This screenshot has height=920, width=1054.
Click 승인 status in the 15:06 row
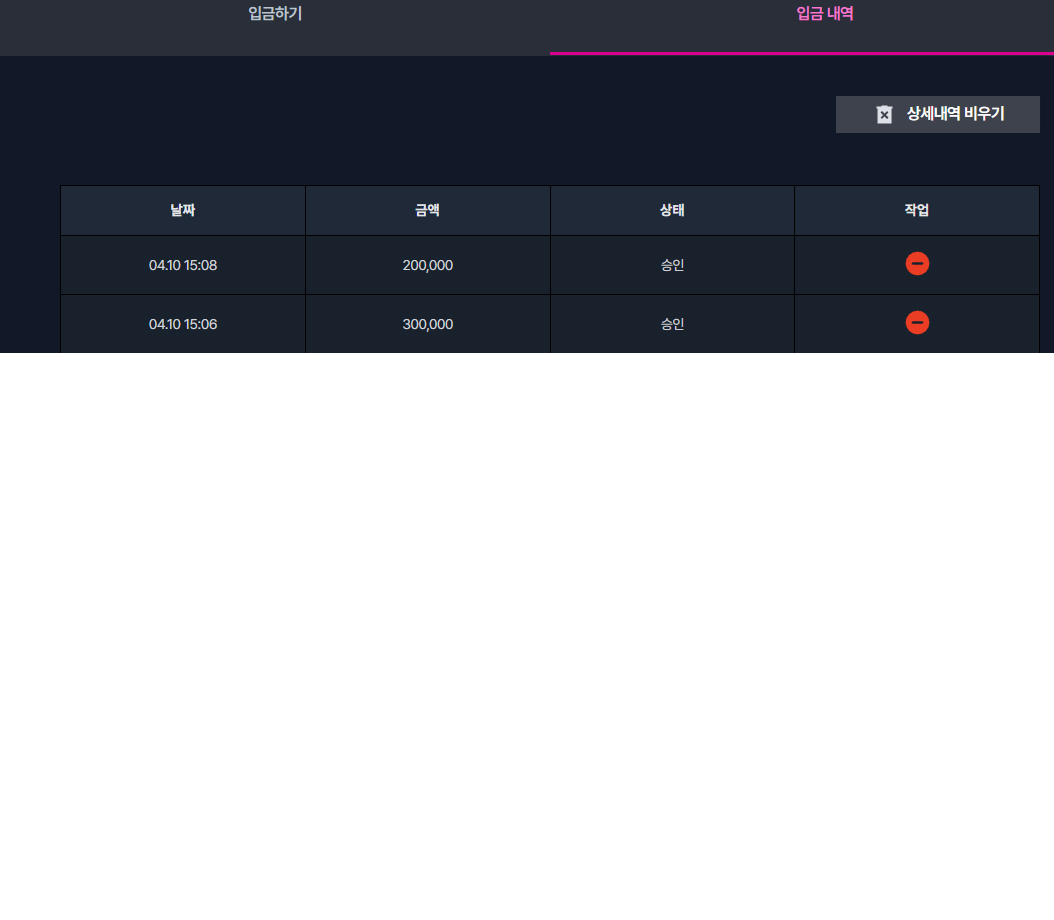[x=672, y=324]
